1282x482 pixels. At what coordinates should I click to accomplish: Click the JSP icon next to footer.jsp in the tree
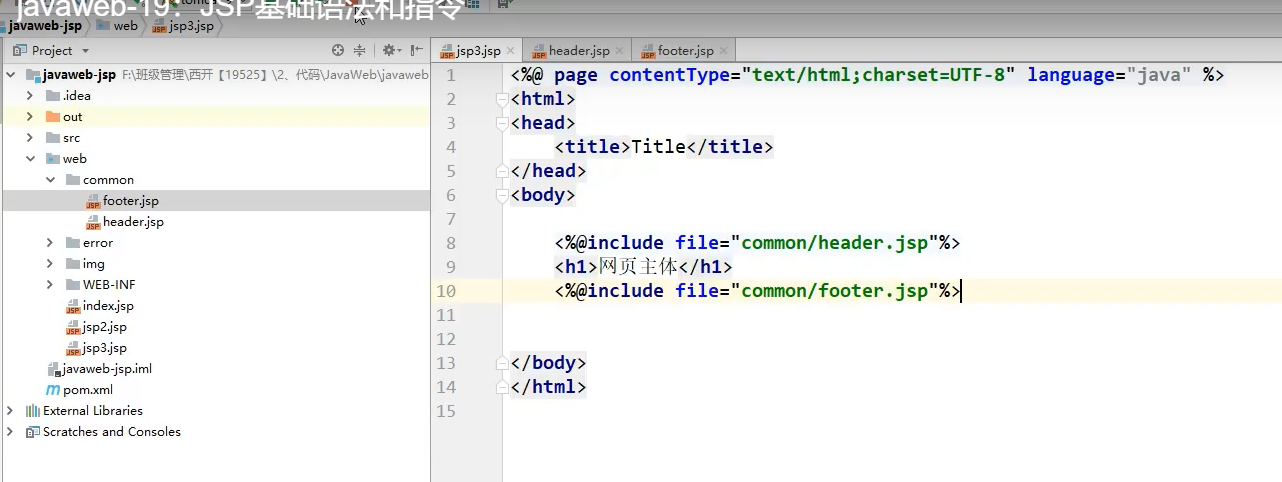coord(93,201)
